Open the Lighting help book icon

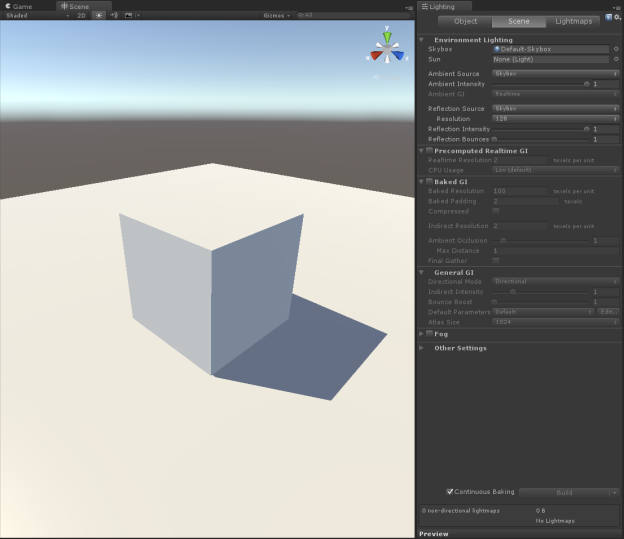point(608,17)
